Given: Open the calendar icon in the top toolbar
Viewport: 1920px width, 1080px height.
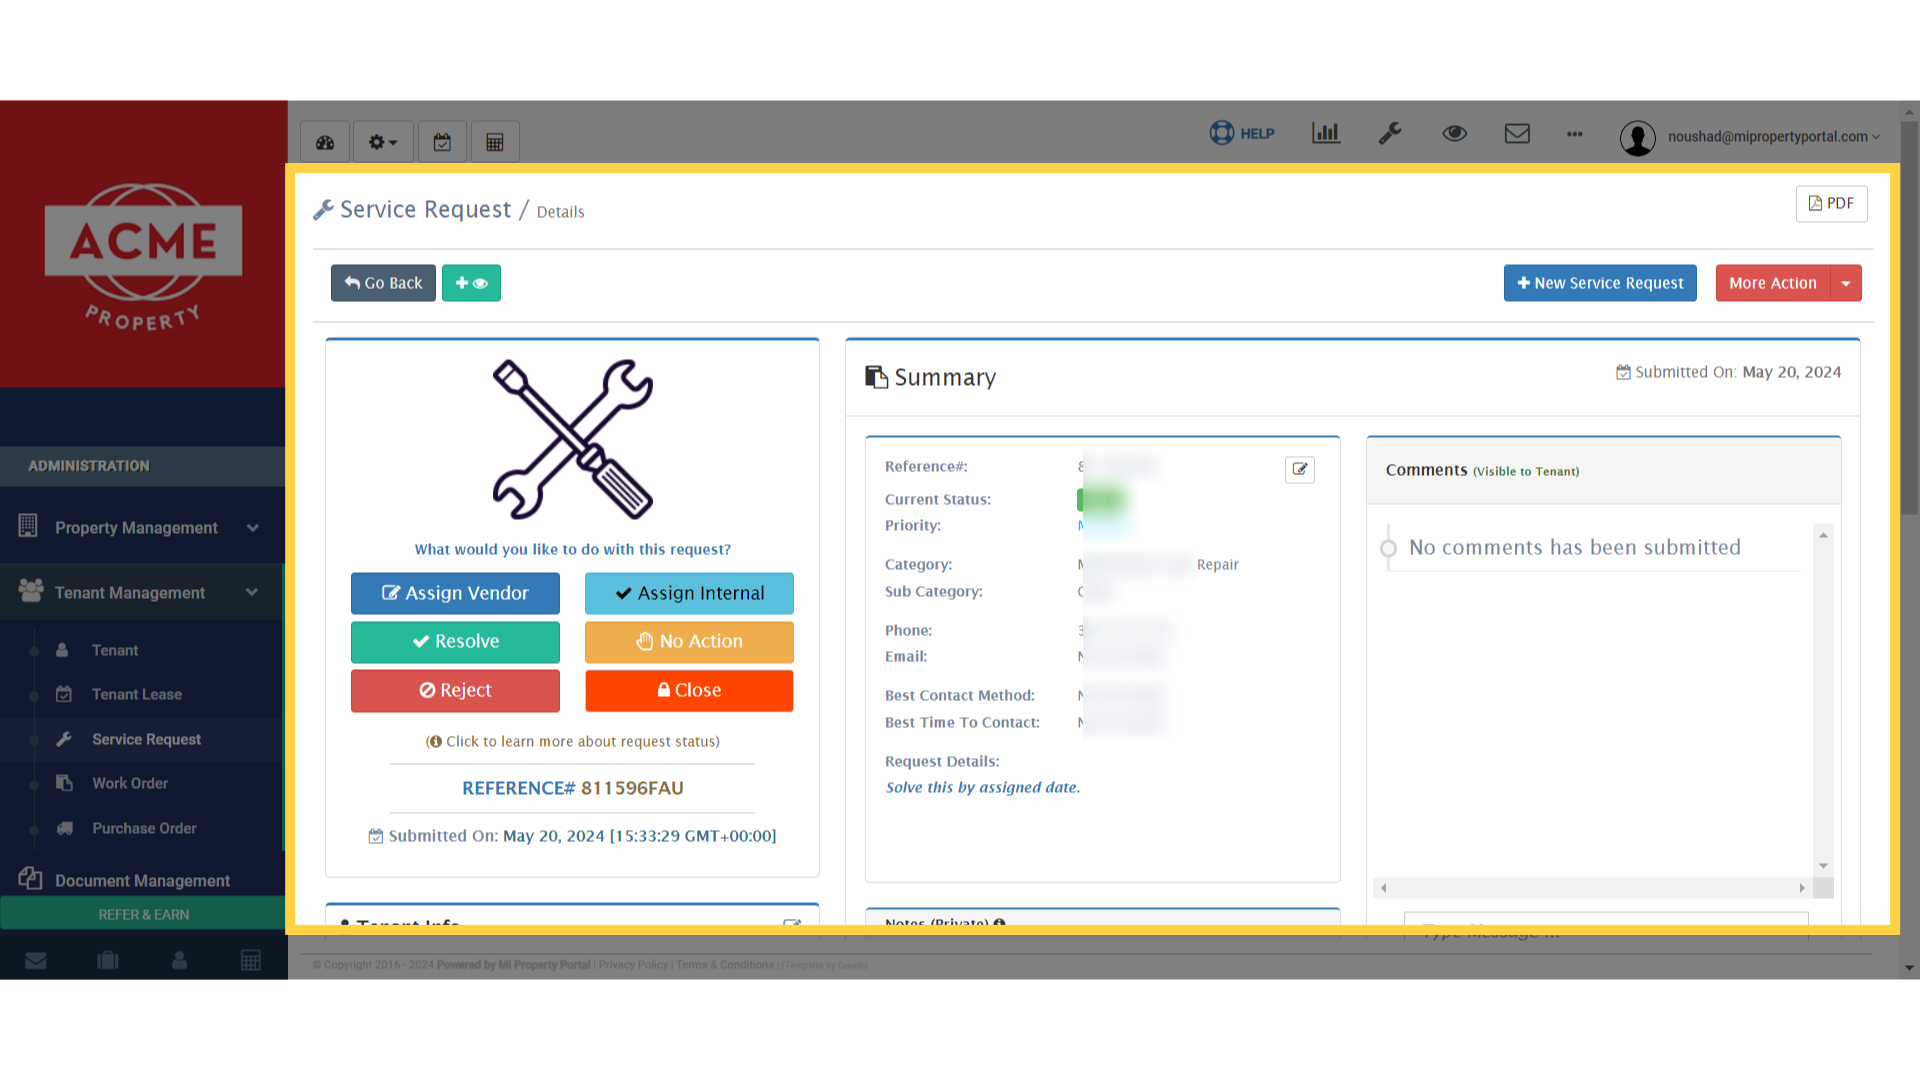Looking at the screenshot, I should (x=442, y=141).
